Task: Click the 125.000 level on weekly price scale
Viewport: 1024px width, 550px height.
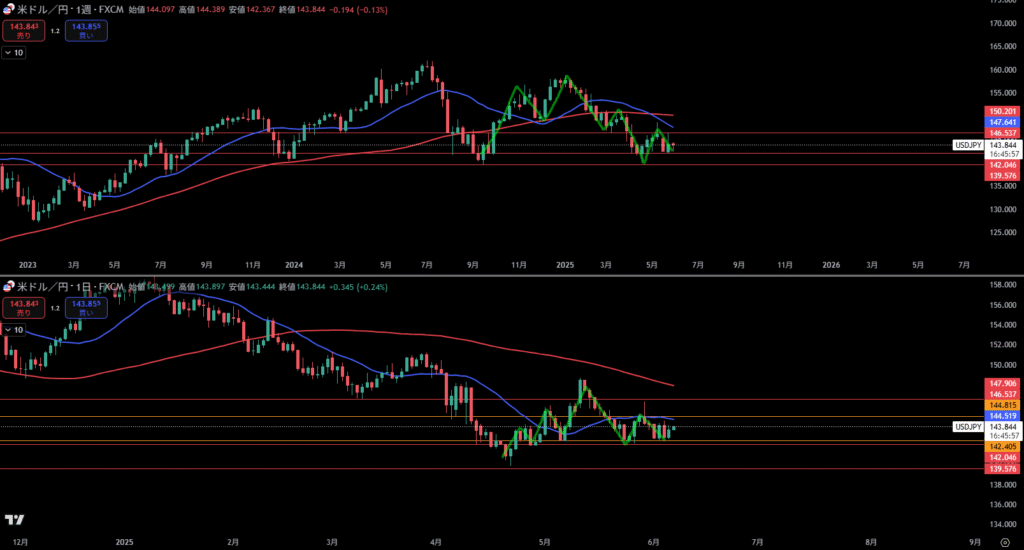Action: click(1002, 233)
